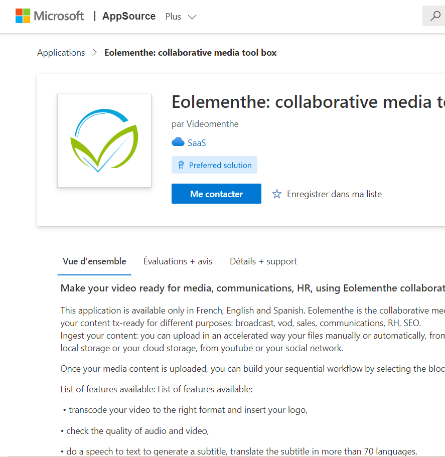Screen dimensions: 445x457
Task: Click text 'Once your media content is uploaded'
Action: point(134,369)
